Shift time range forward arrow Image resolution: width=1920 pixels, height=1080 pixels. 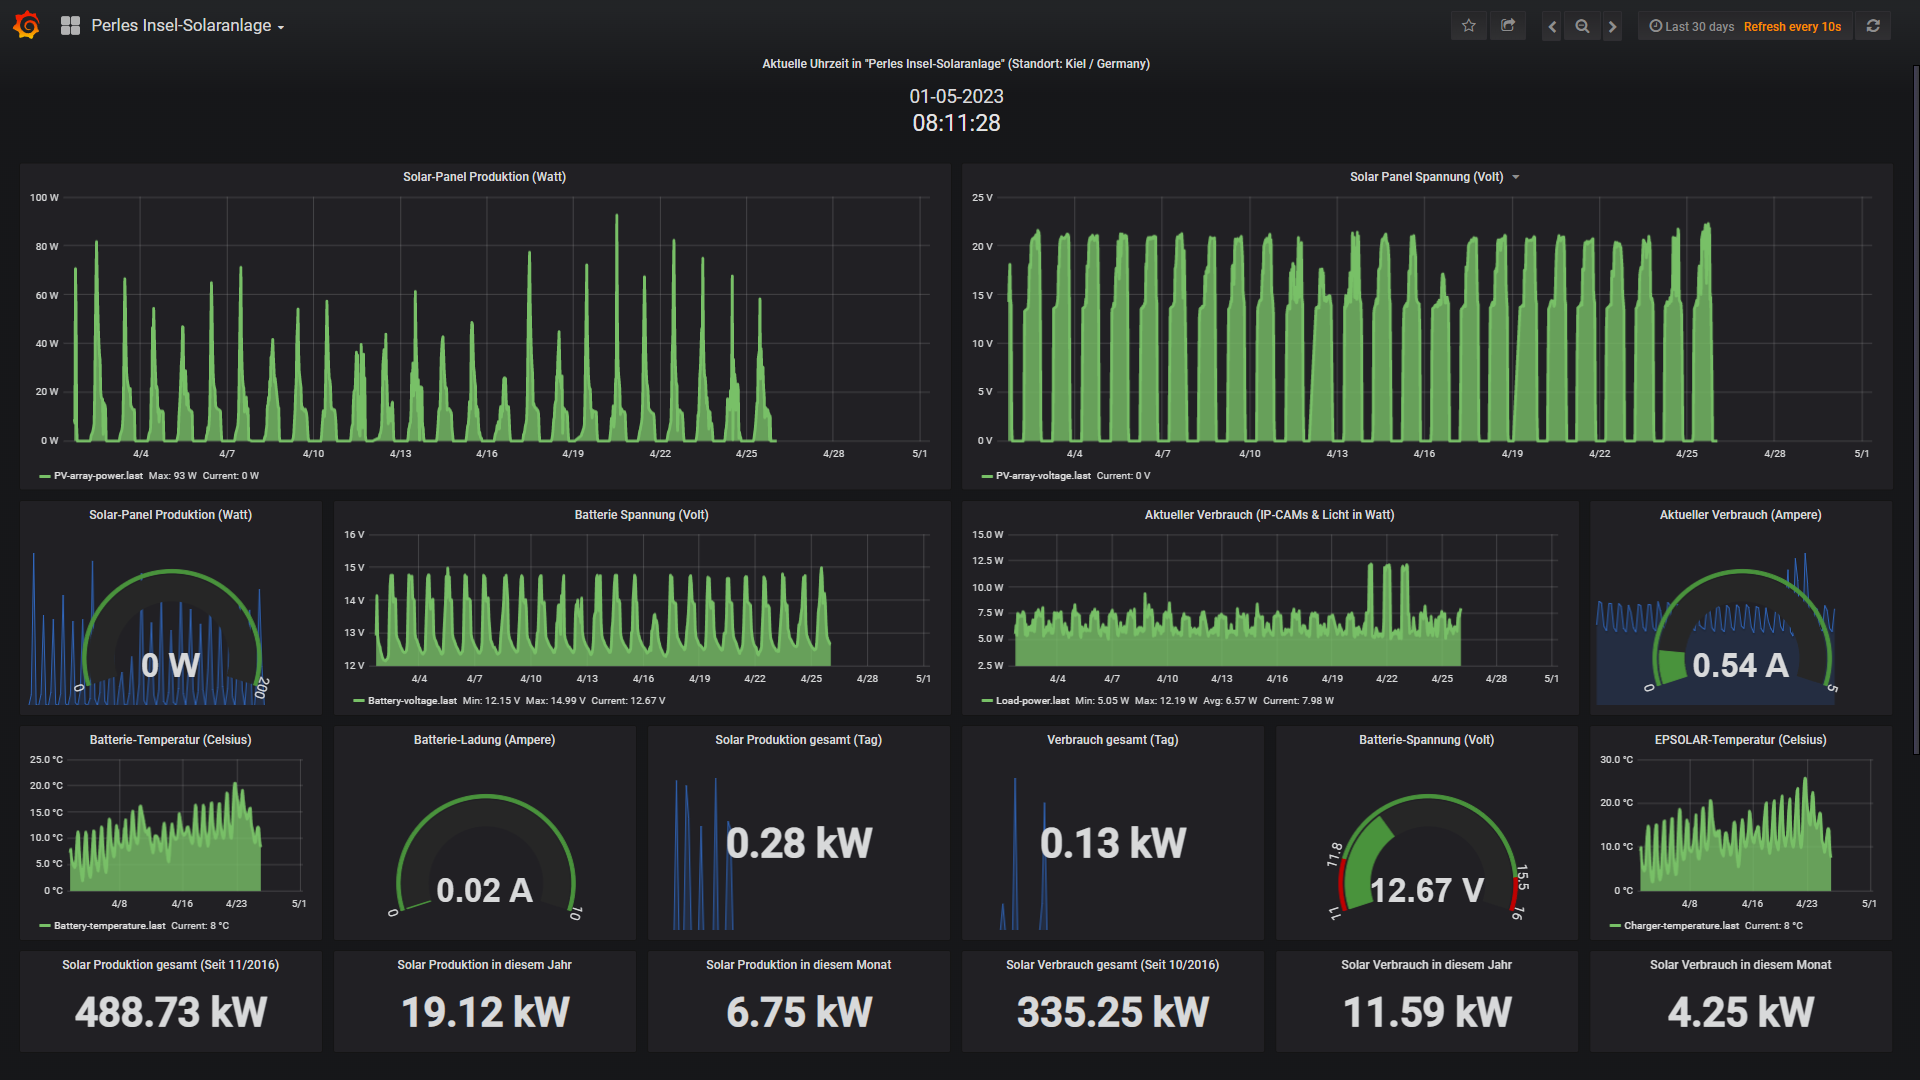[1612, 27]
